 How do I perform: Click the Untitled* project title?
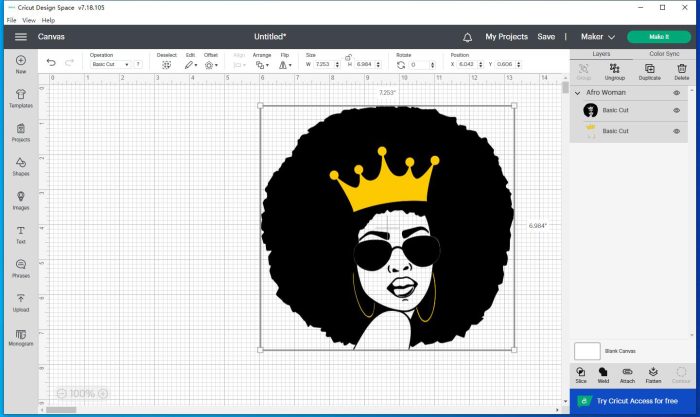tap(270, 37)
